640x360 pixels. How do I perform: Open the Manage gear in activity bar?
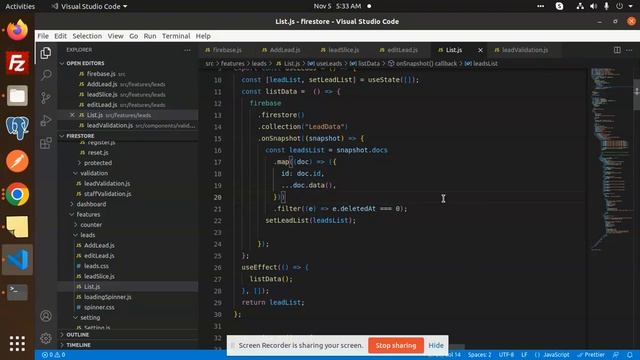click(46, 338)
